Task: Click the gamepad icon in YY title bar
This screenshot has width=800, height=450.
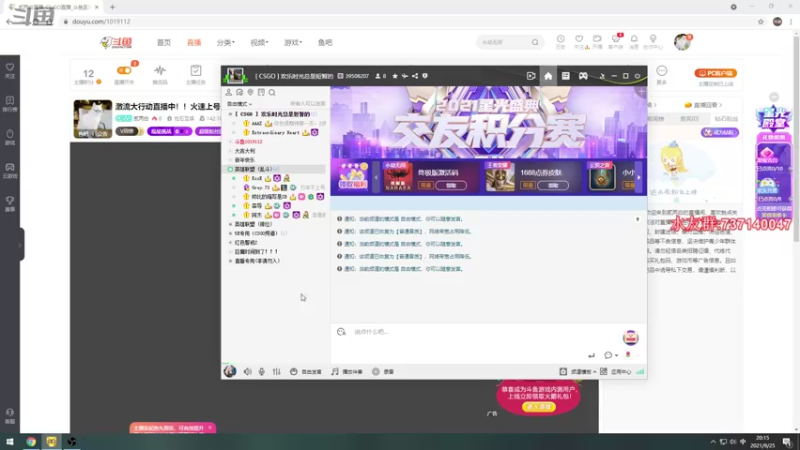Action: pos(583,76)
